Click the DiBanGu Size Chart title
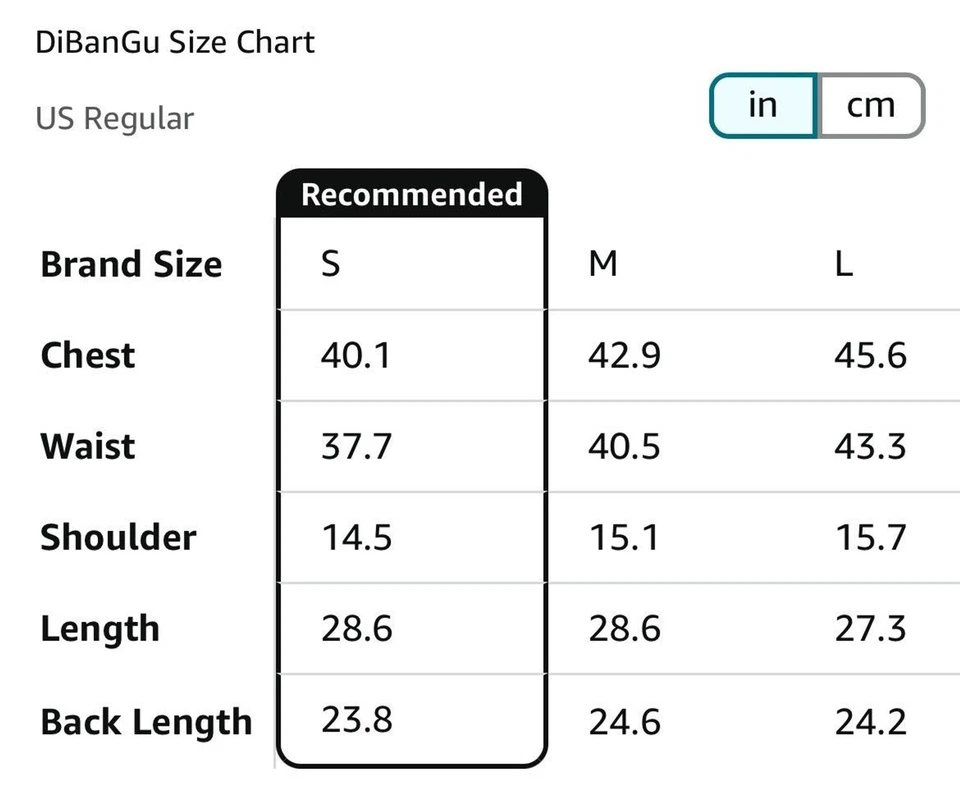Screen dimensions: 960x785 pyautogui.click(x=175, y=42)
